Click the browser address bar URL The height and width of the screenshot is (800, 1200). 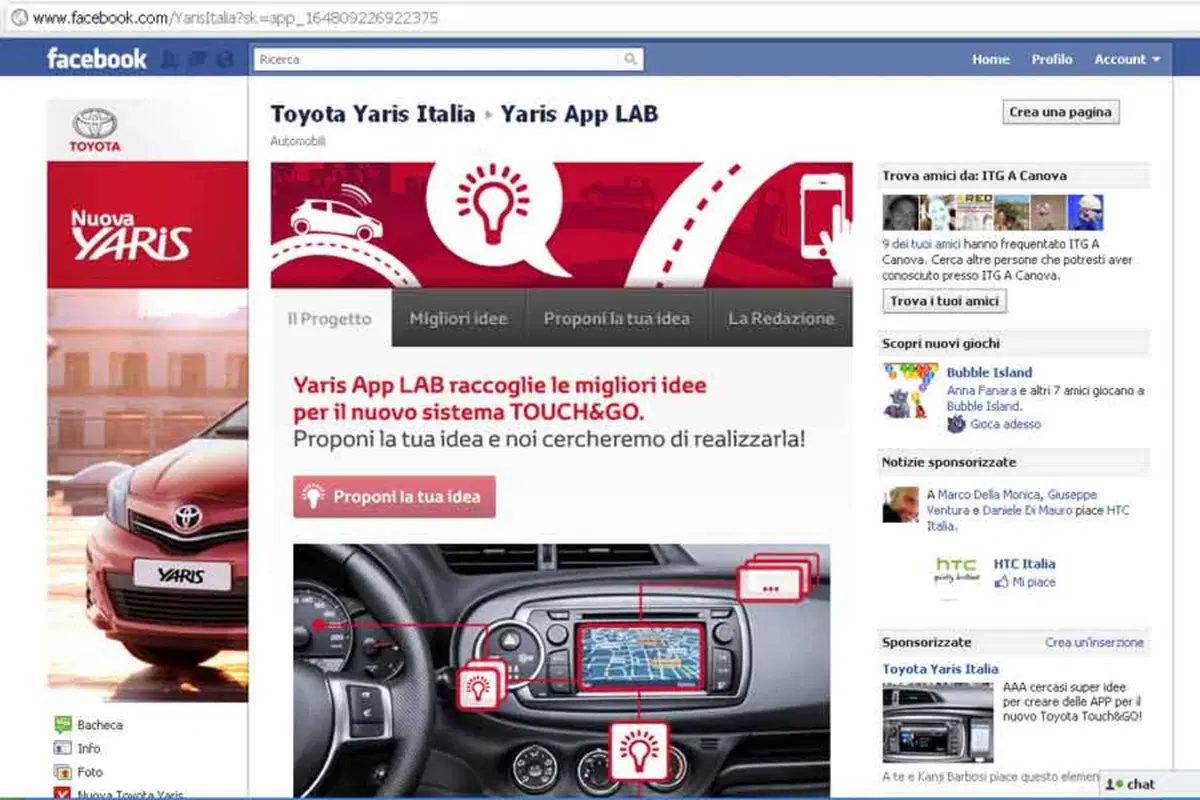[x=236, y=18]
